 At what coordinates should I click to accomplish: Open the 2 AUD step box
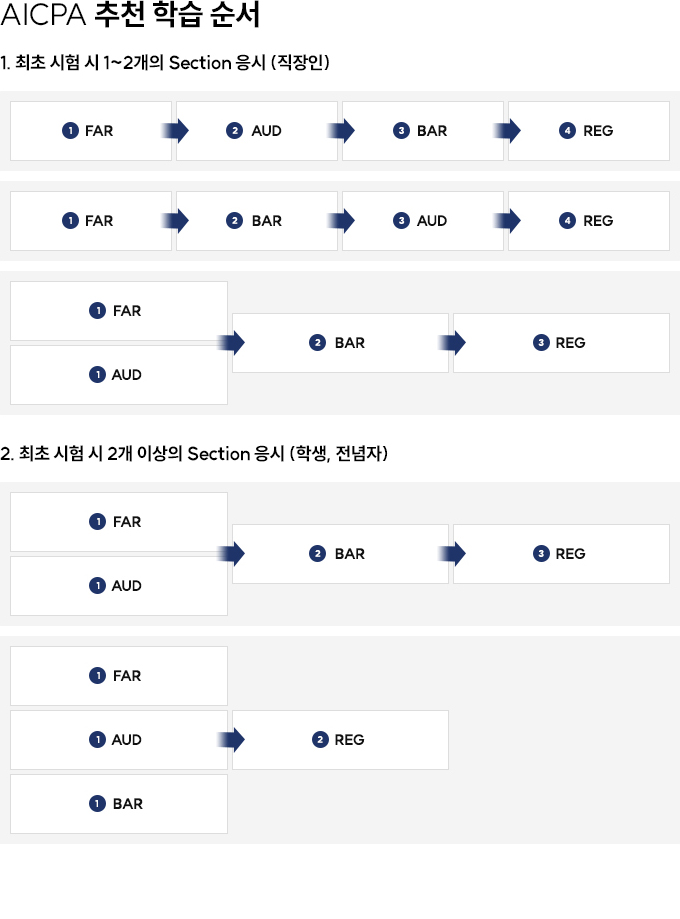tap(257, 131)
